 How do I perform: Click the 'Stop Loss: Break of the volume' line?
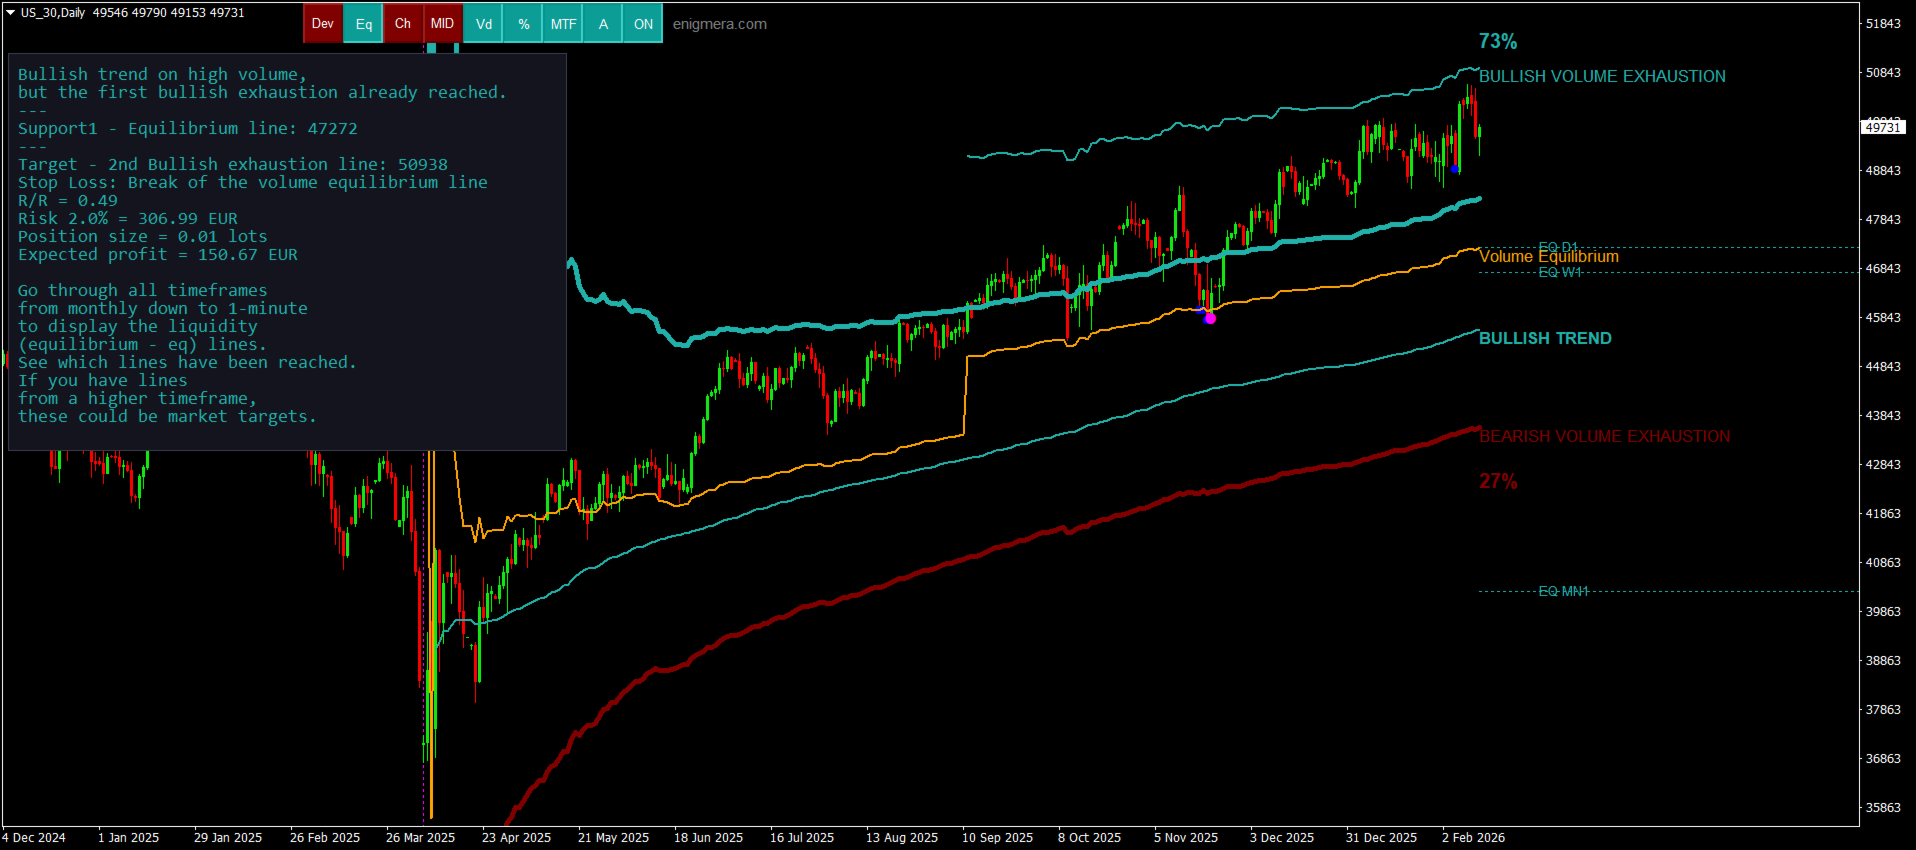click(253, 182)
